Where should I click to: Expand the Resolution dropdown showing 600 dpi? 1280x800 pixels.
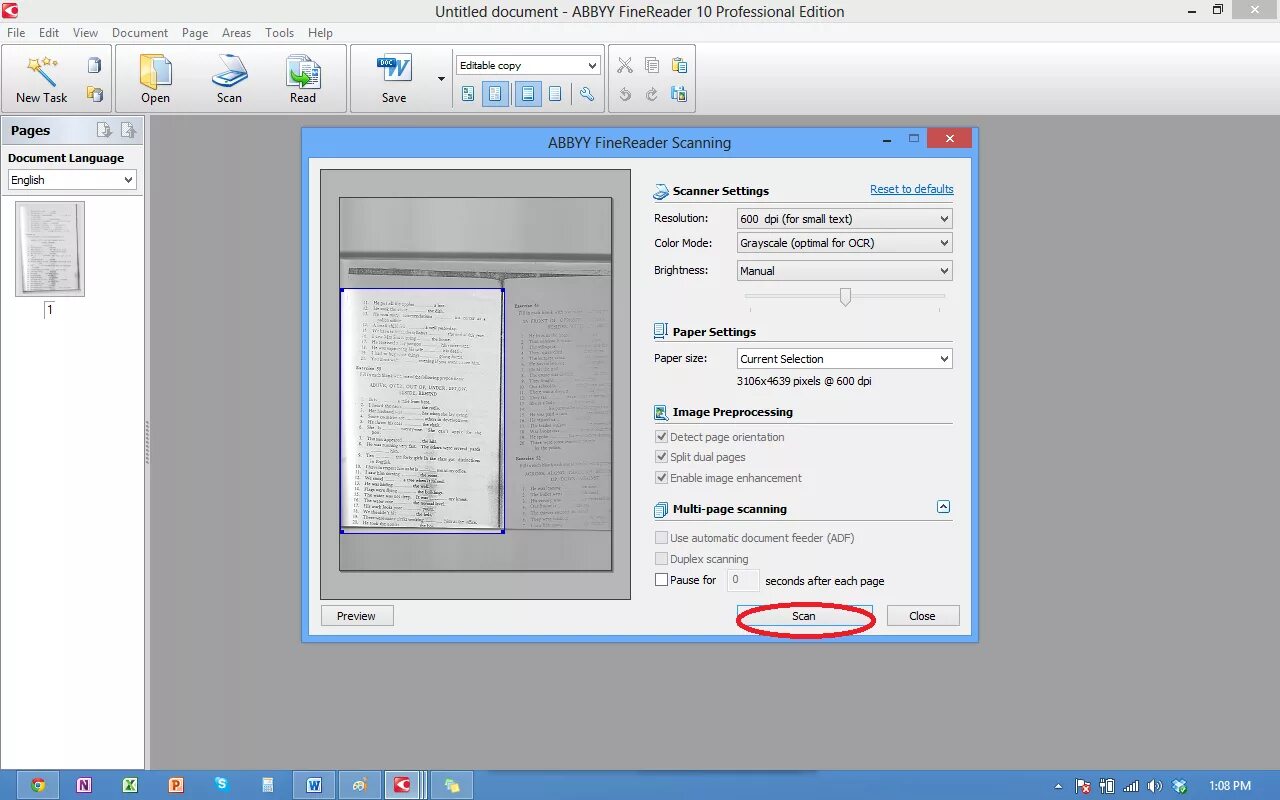pyautogui.click(x=844, y=219)
